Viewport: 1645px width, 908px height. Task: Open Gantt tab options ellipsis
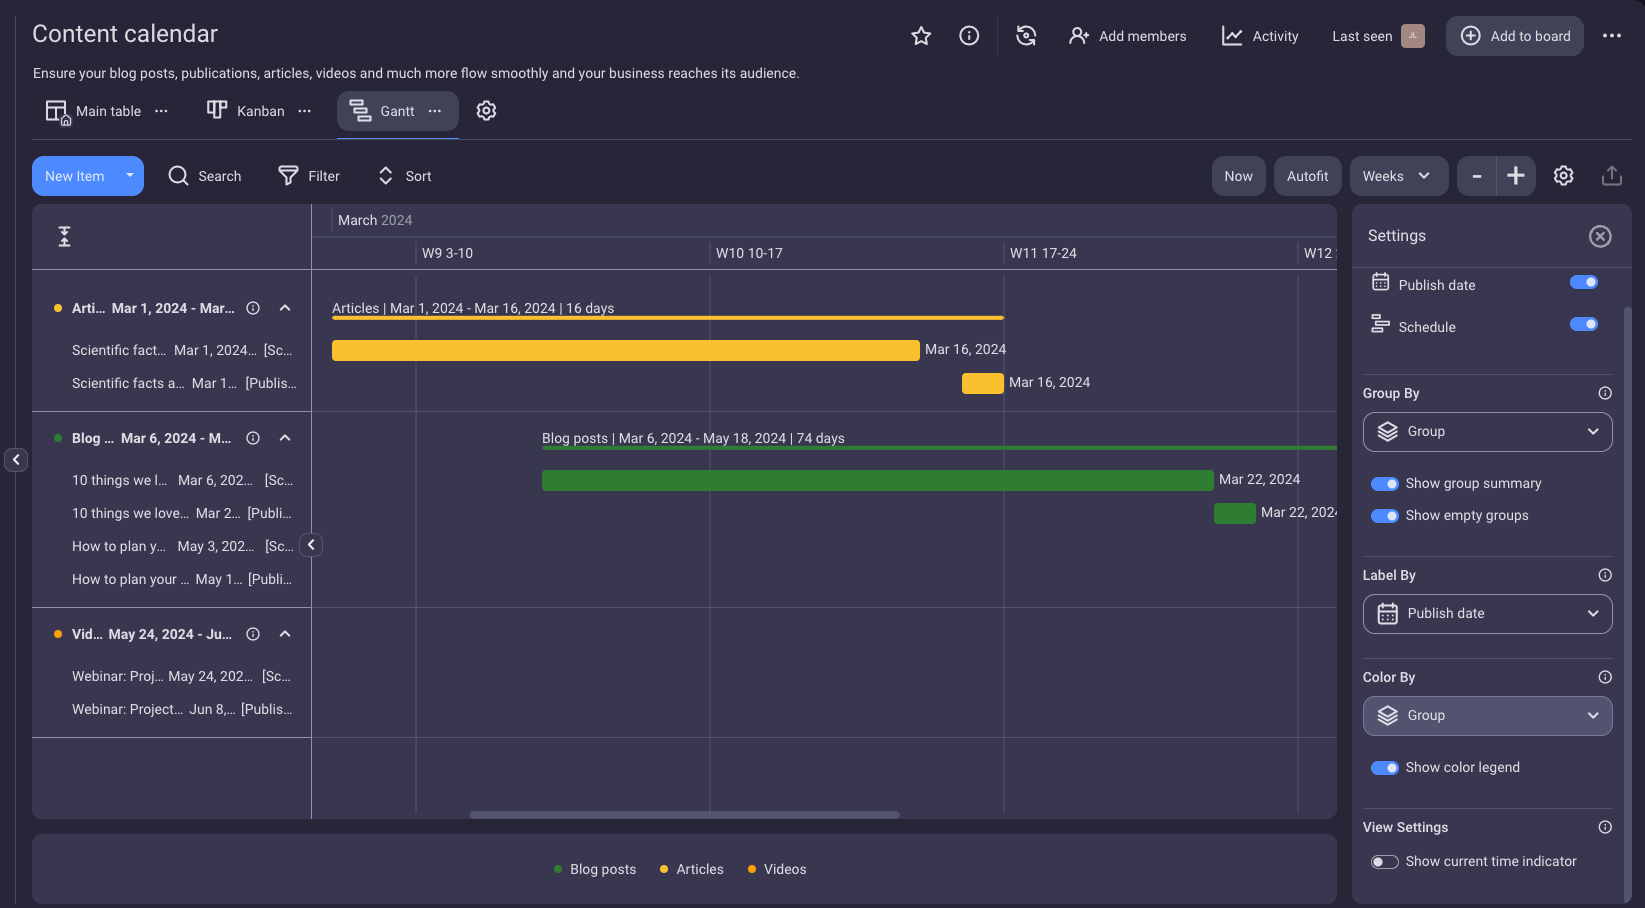[435, 111]
